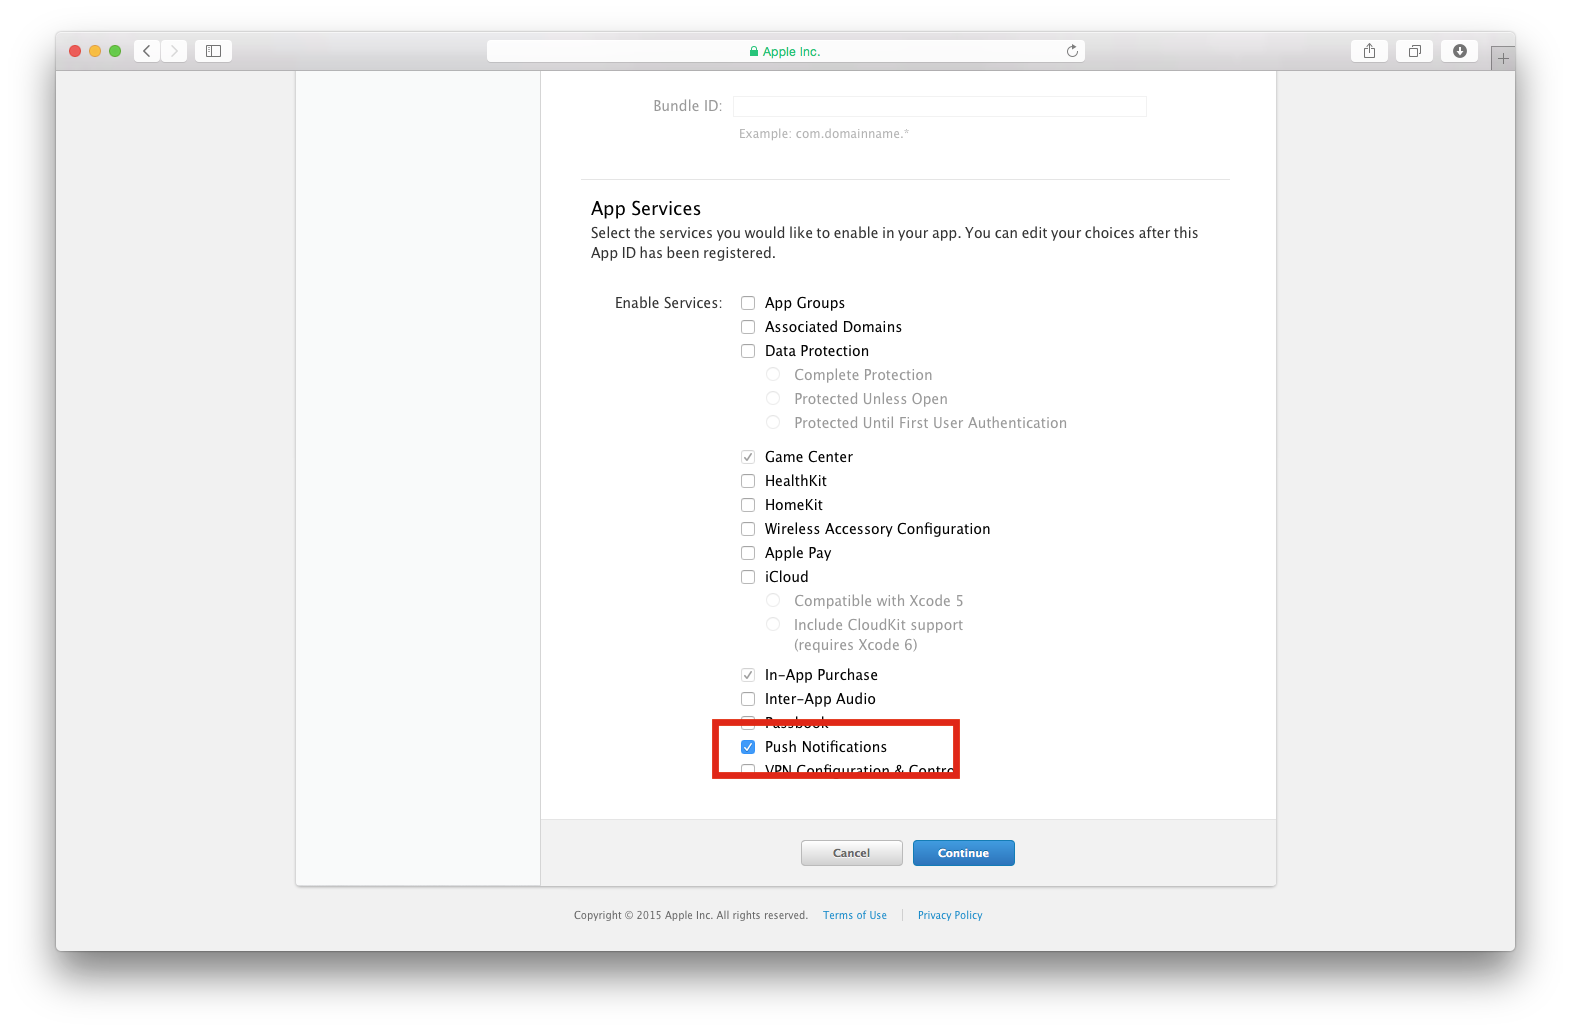The width and height of the screenshot is (1571, 1031).
Task: Choose Include CloudKit support option
Action: click(x=773, y=624)
